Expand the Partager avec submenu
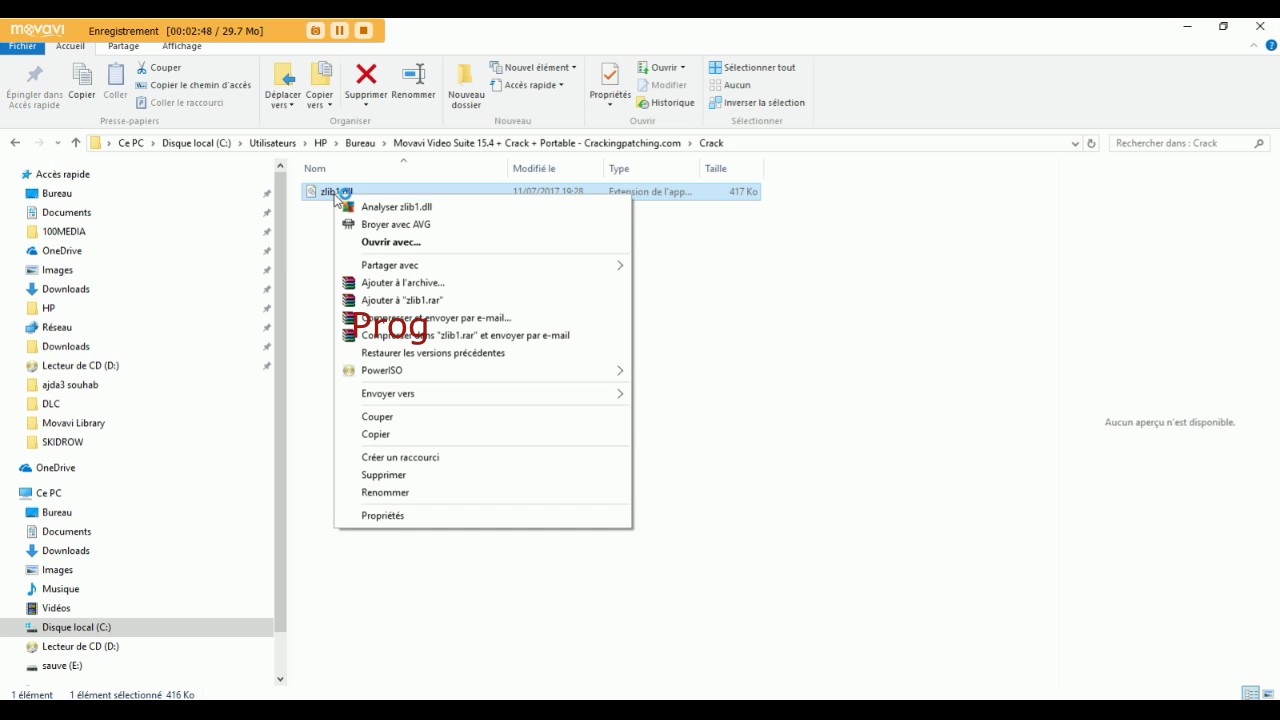 tap(483, 265)
